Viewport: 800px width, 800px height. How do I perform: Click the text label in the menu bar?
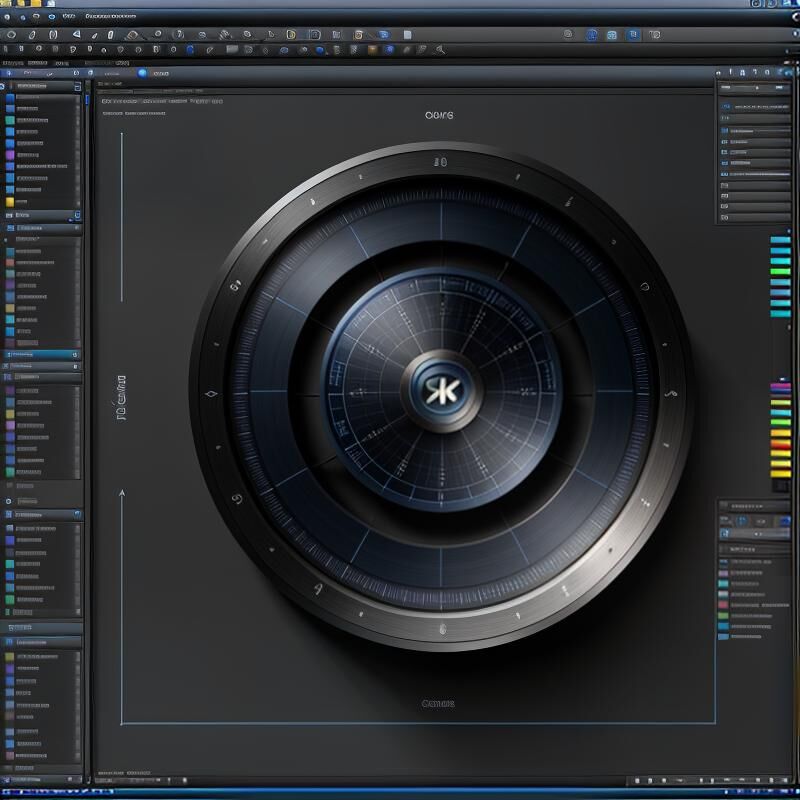(x=110, y=17)
